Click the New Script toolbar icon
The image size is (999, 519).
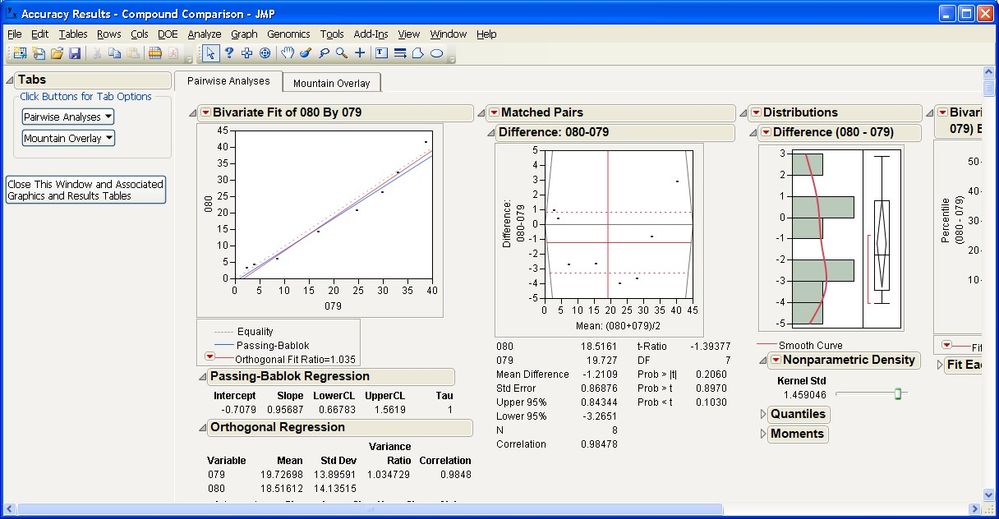(x=38, y=53)
